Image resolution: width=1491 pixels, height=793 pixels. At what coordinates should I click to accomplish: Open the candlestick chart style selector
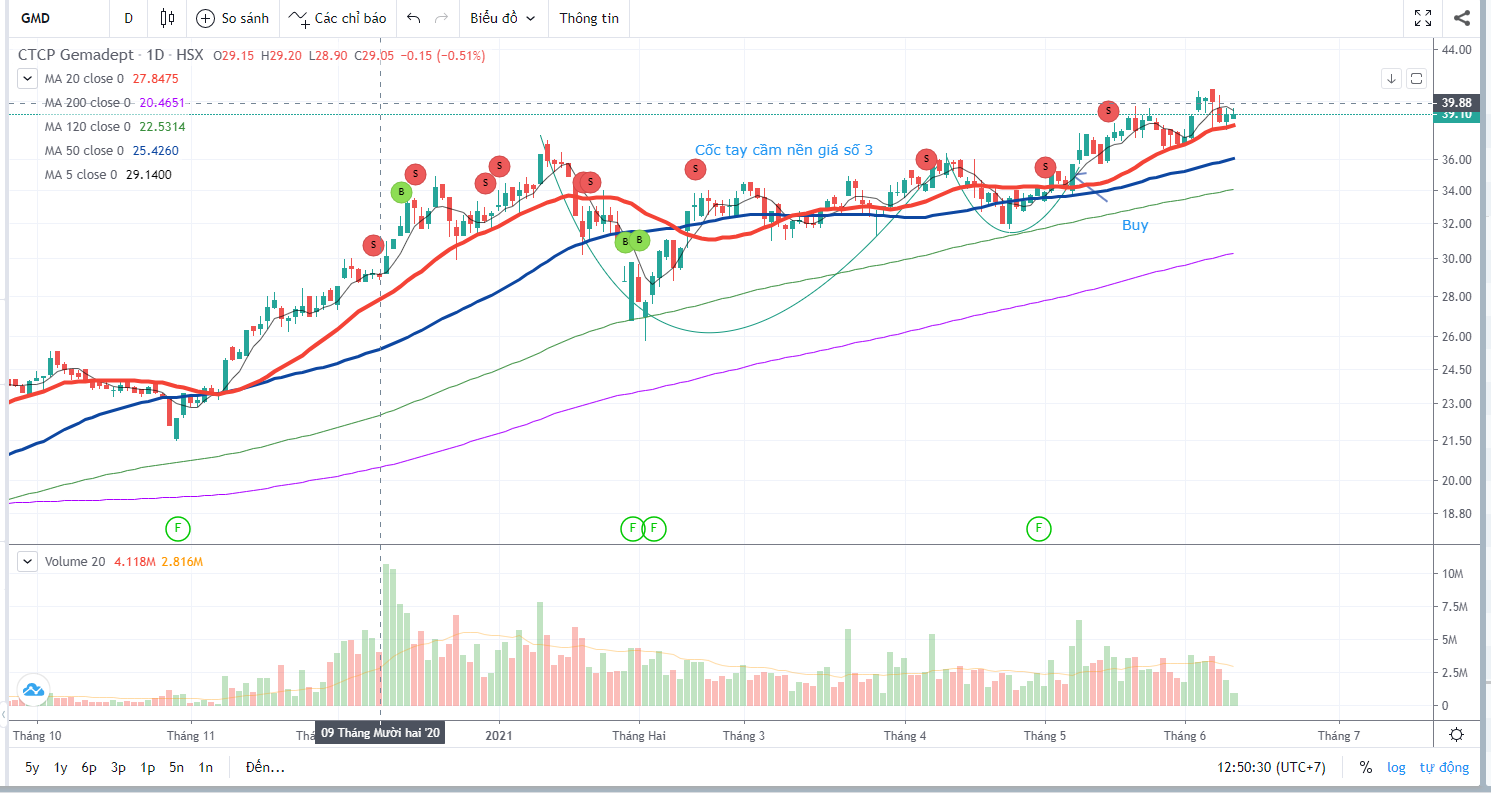166,18
